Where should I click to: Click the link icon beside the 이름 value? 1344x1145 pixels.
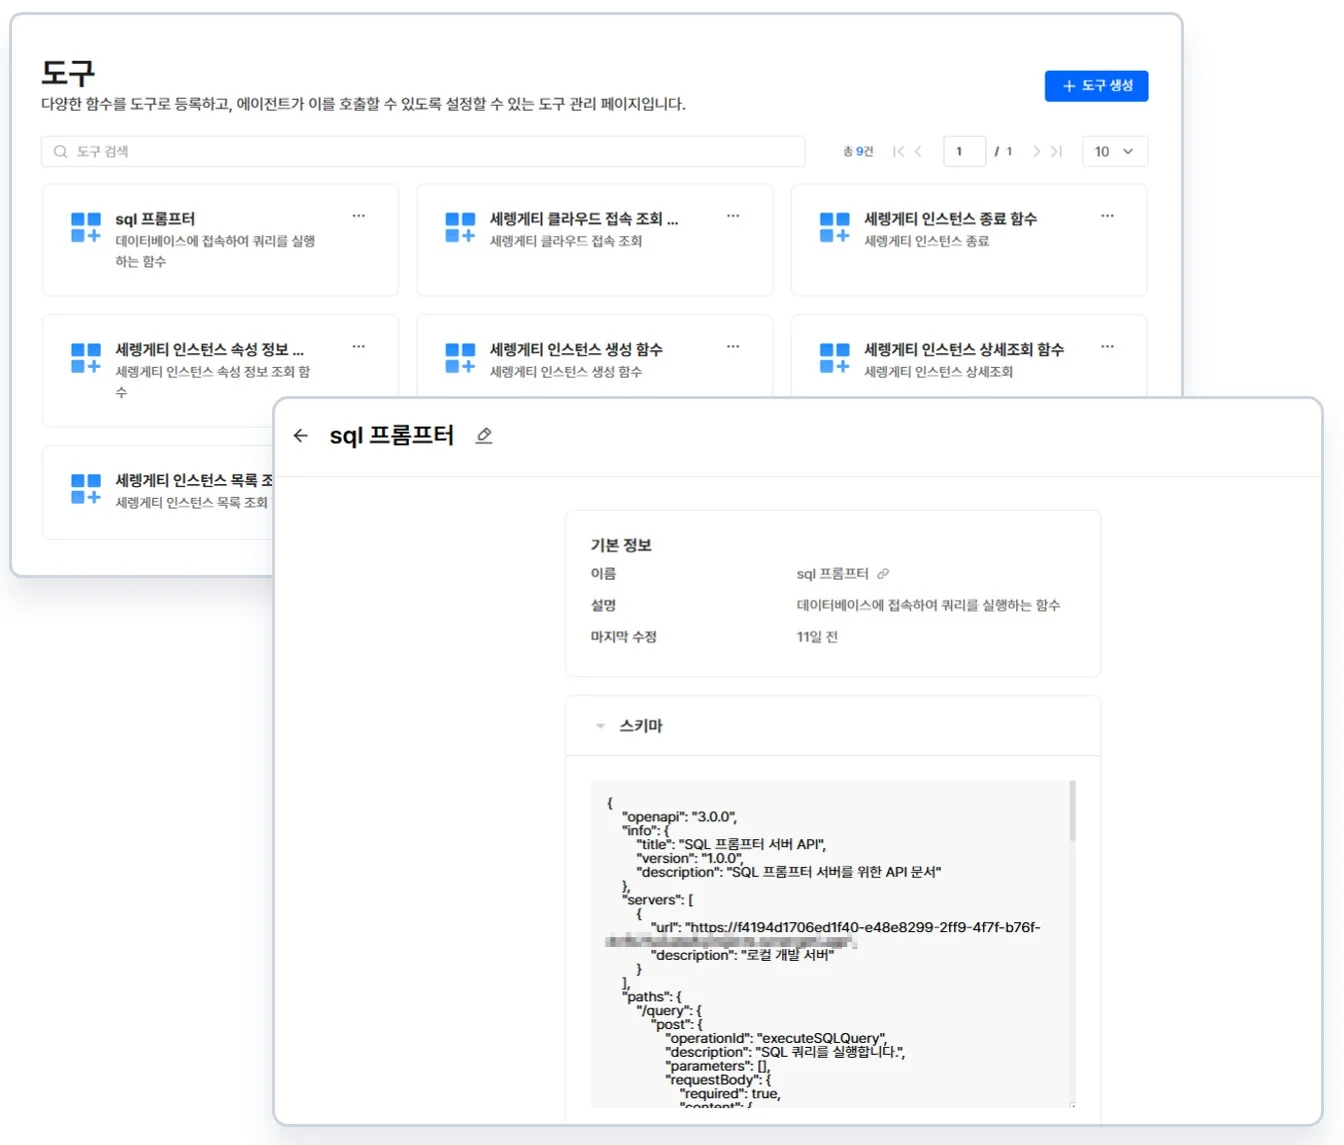(883, 574)
